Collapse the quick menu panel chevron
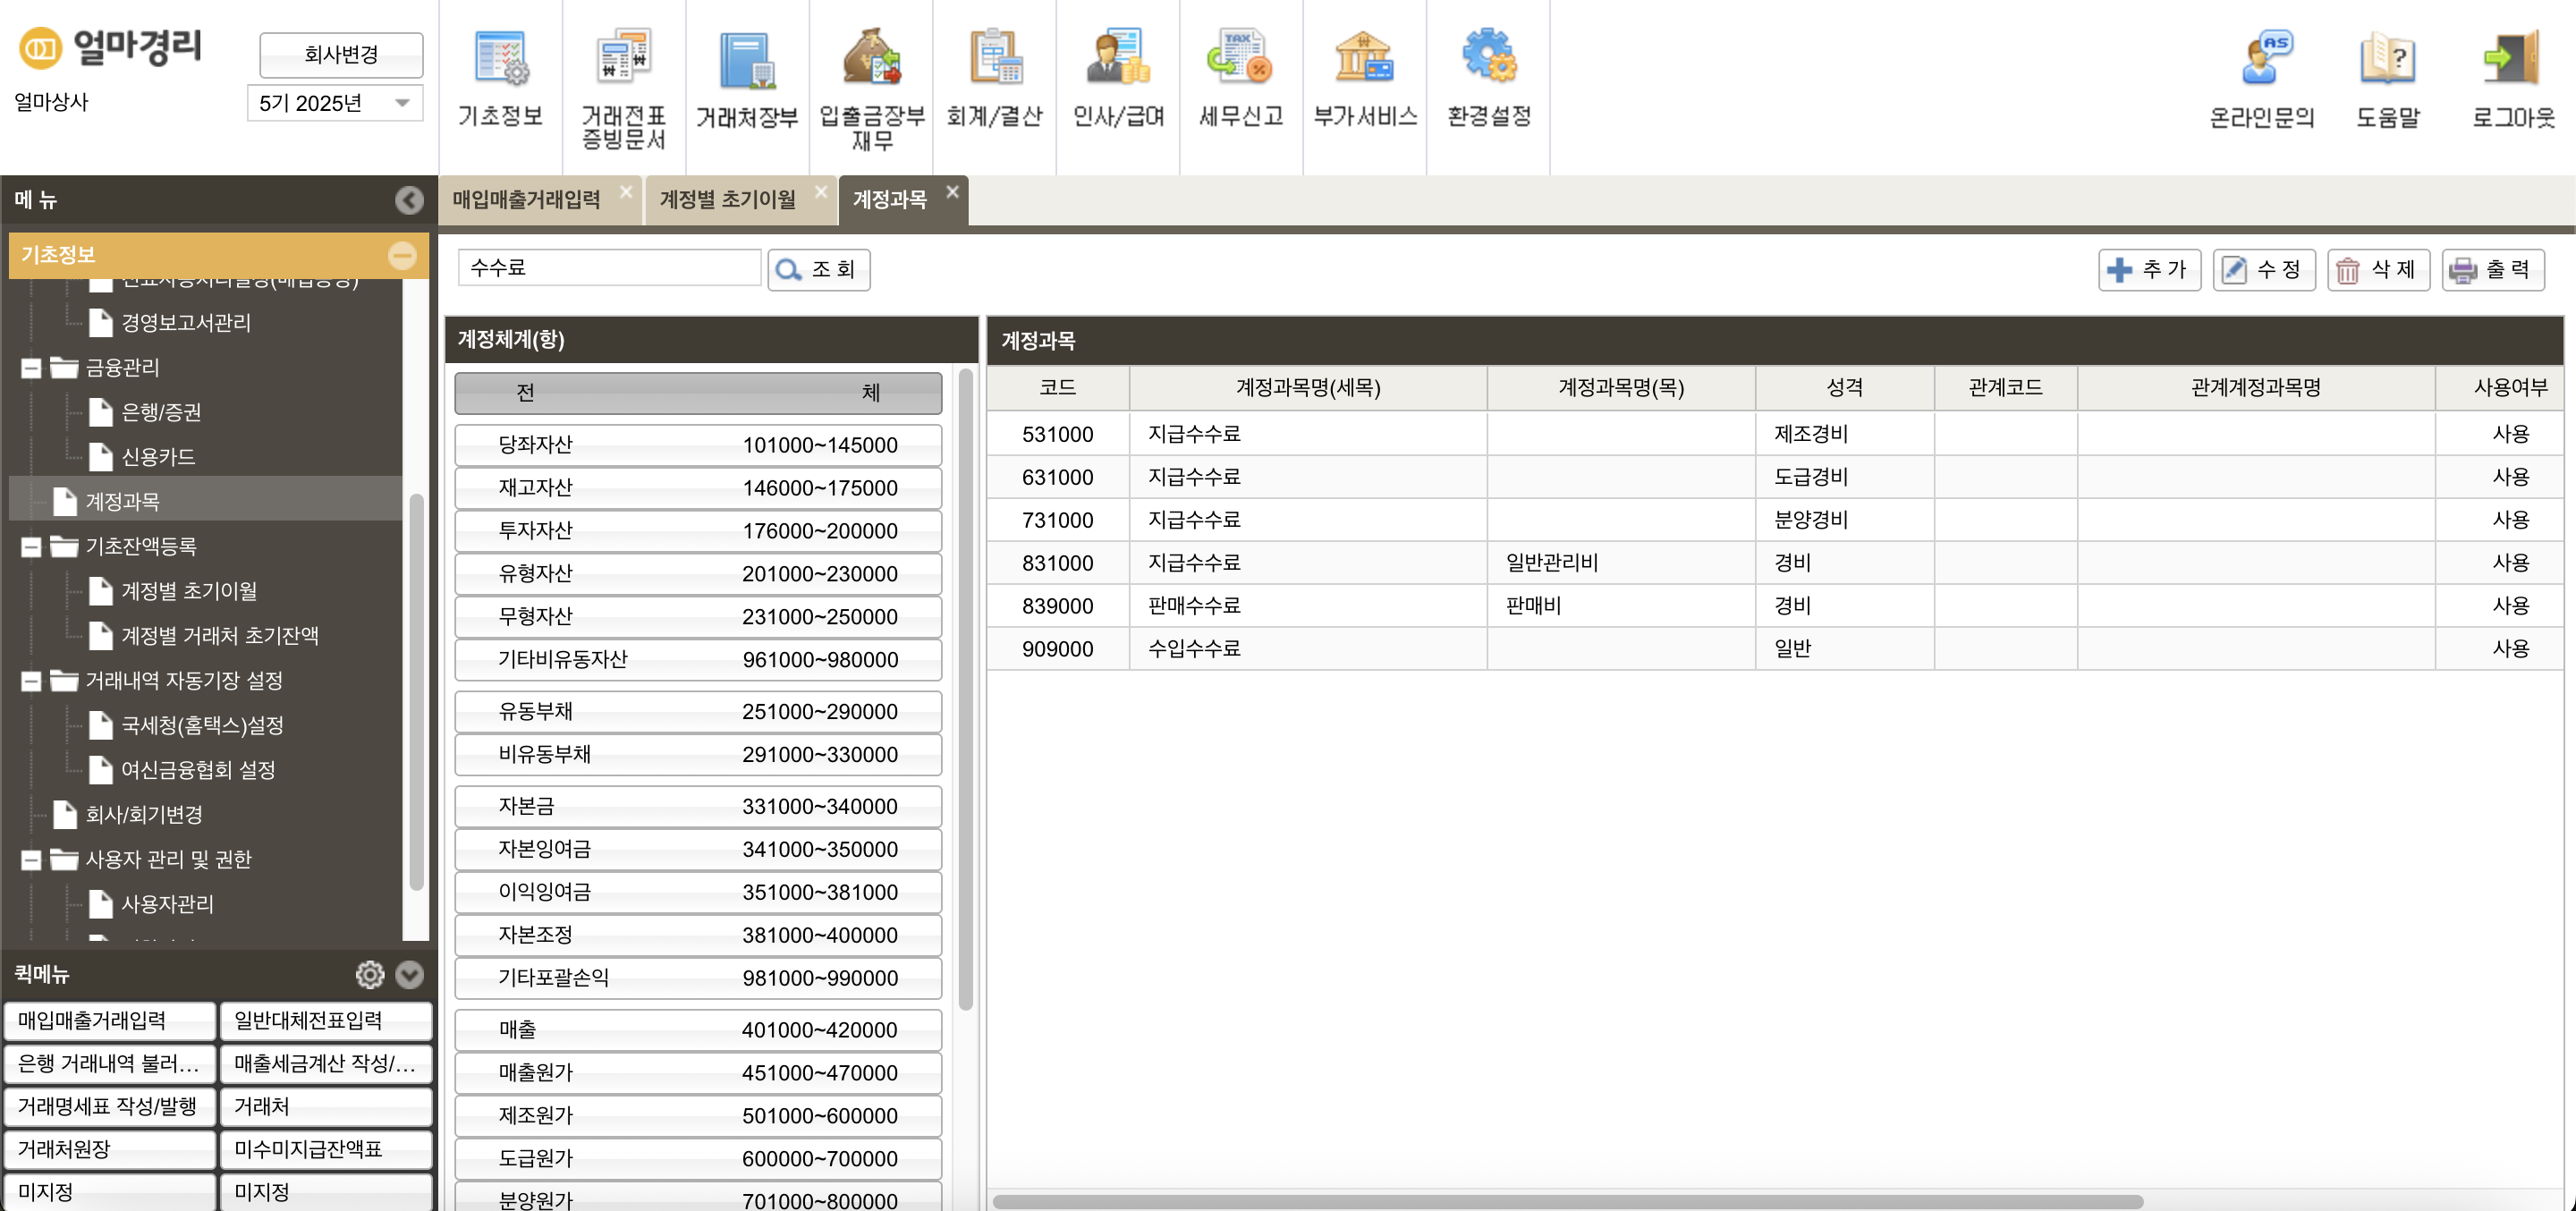Image resolution: width=2576 pixels, height=1211 pixels. (x=409, y=974)
